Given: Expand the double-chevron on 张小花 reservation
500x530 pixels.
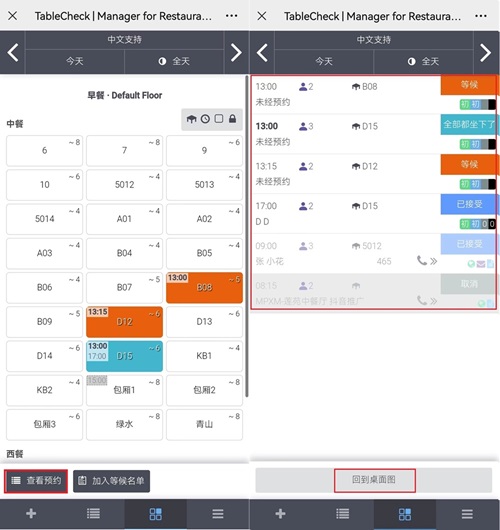Looking at the screenshot, I should (434, 261).
